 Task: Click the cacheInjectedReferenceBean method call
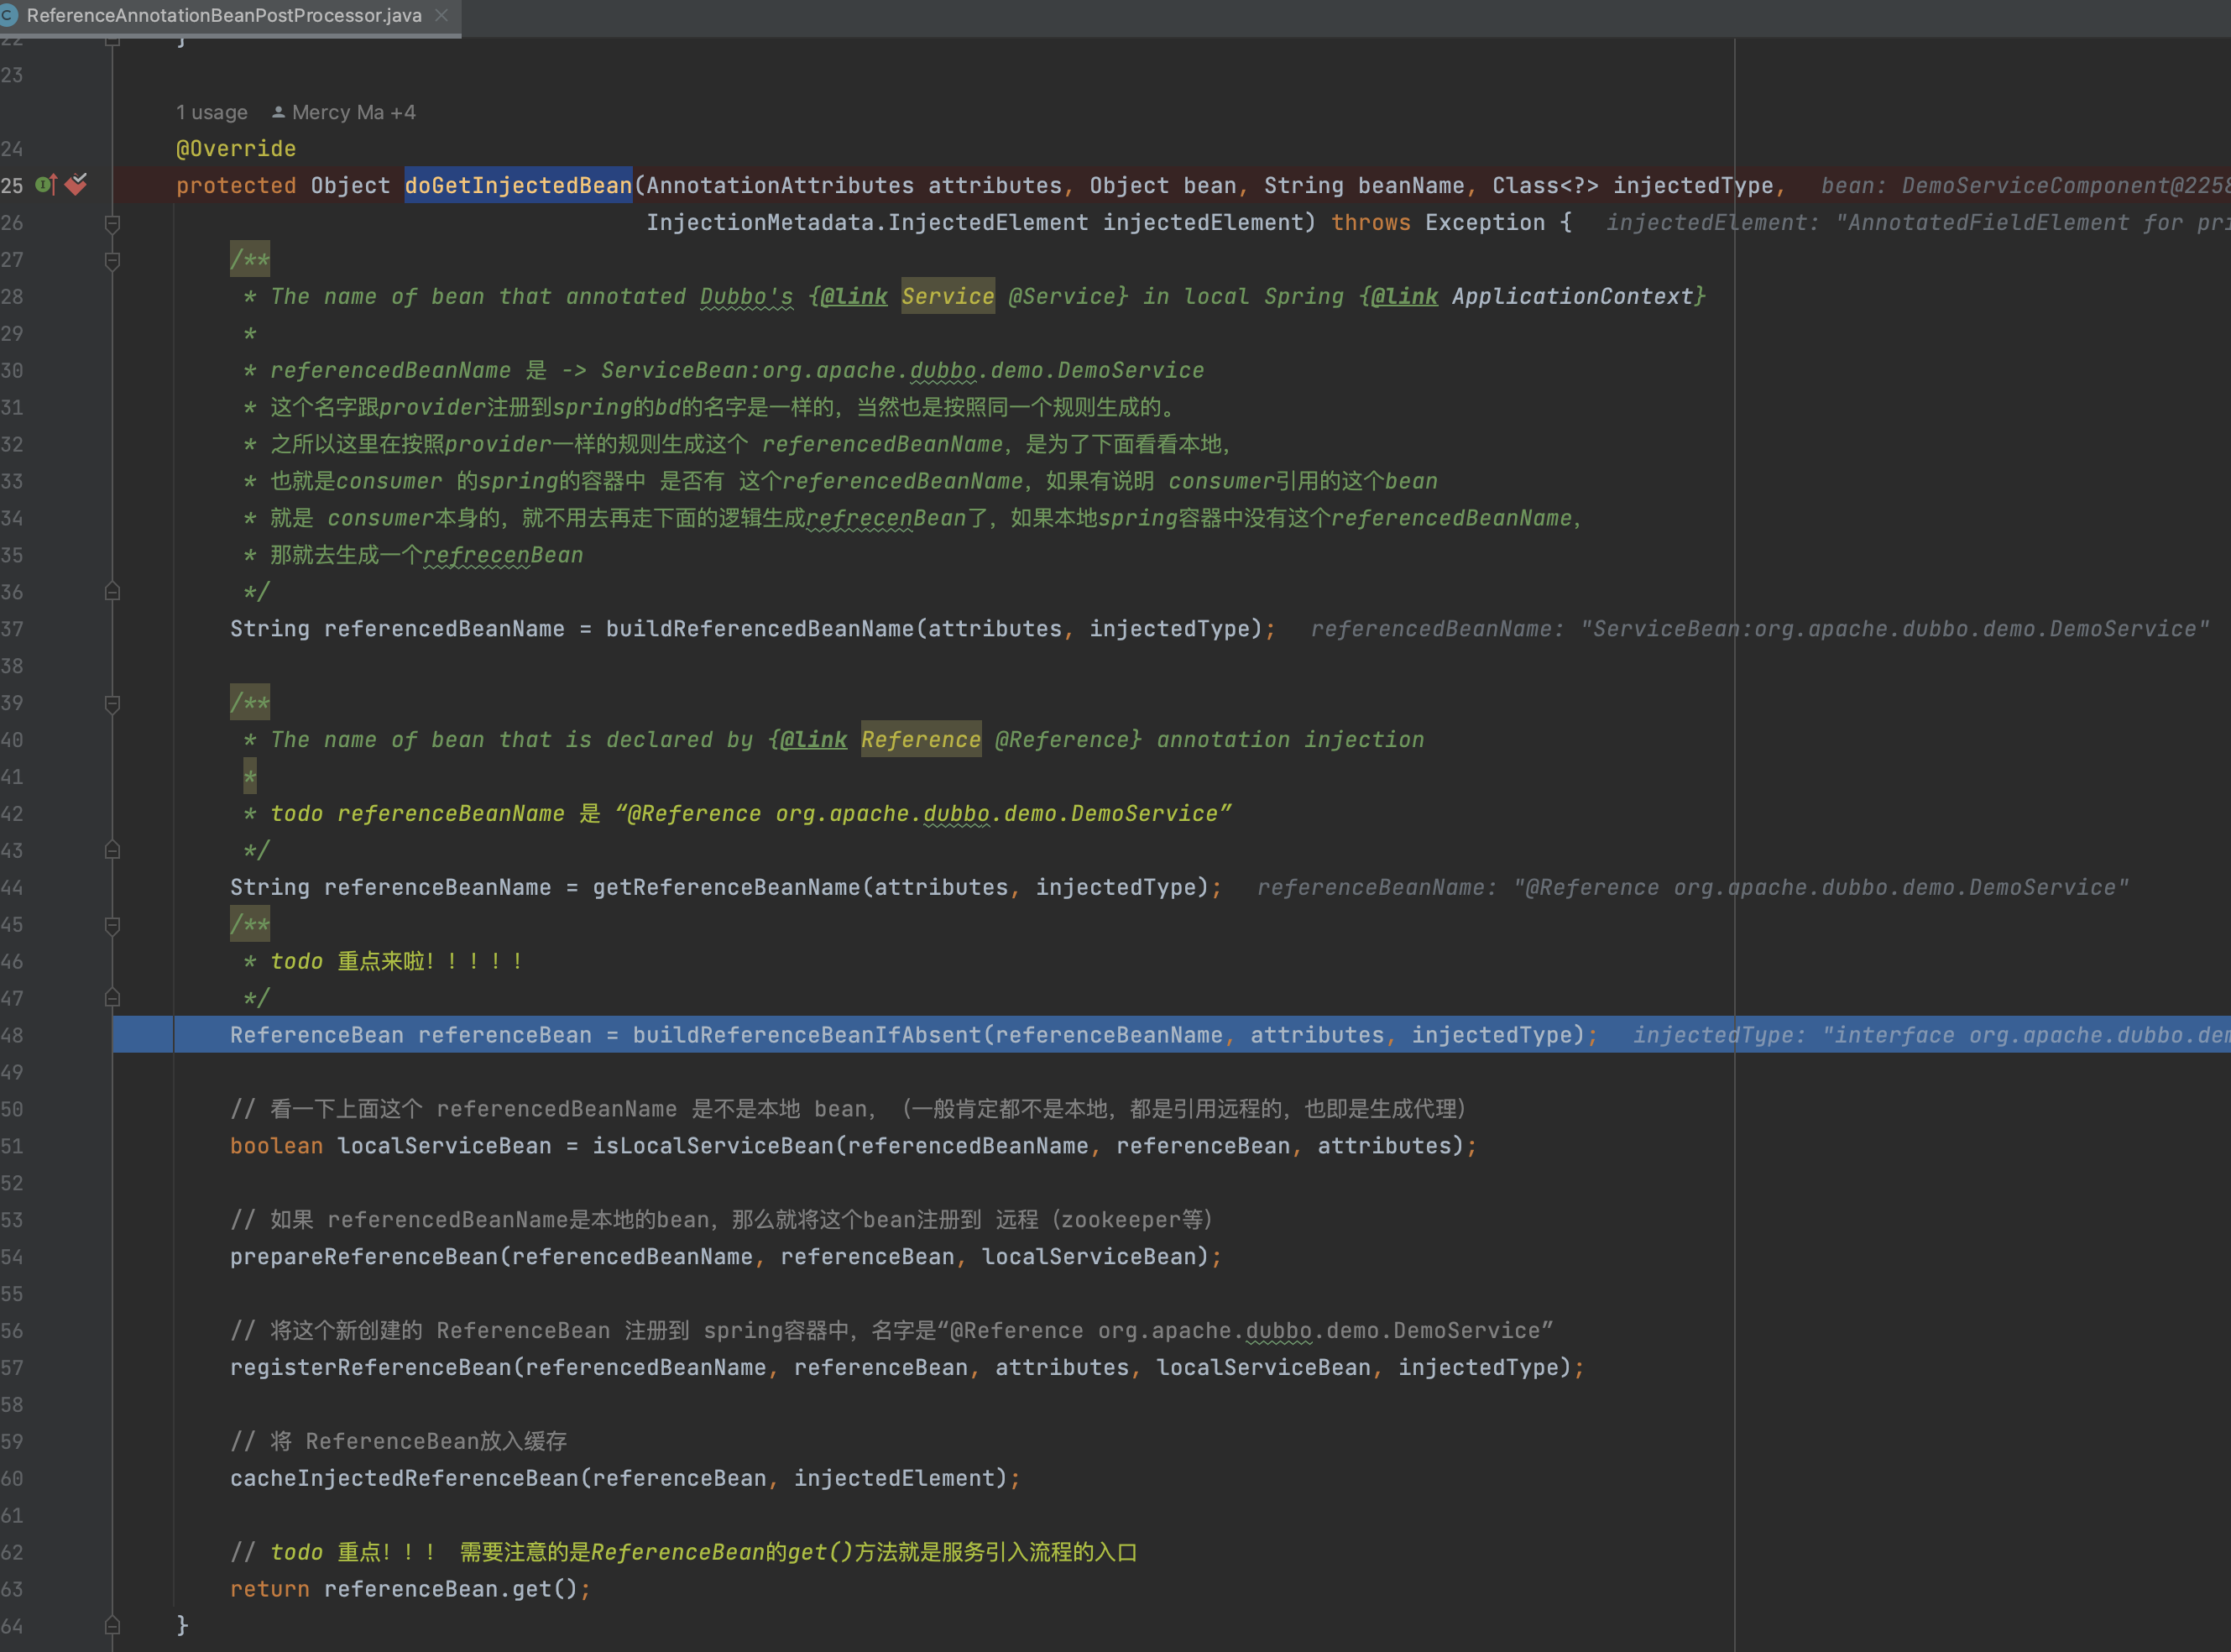click(405, 1478)
